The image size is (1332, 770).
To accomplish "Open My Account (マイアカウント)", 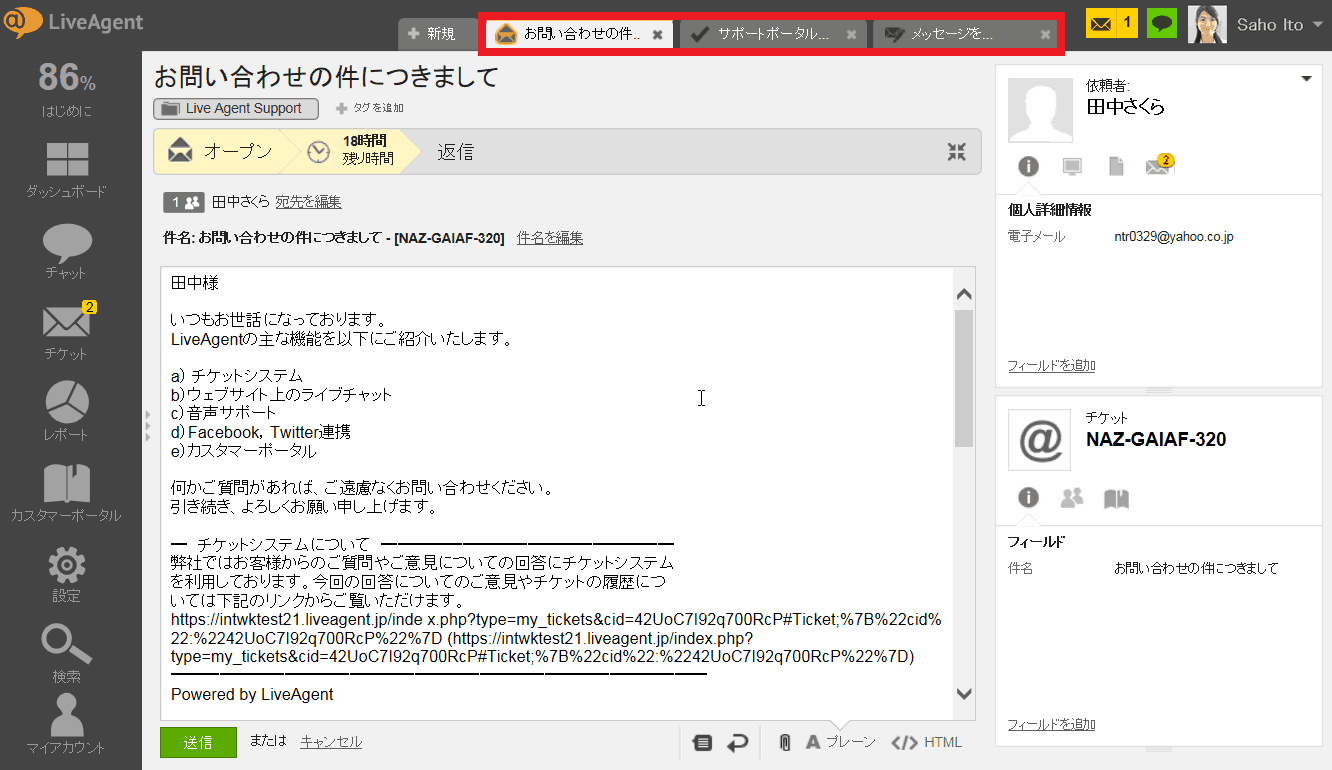I will [x=67, y=725].
